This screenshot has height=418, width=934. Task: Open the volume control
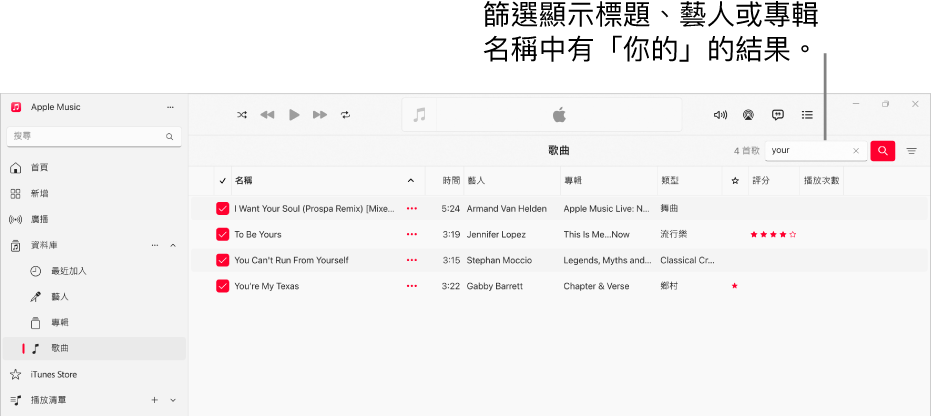tap(720, 115)
